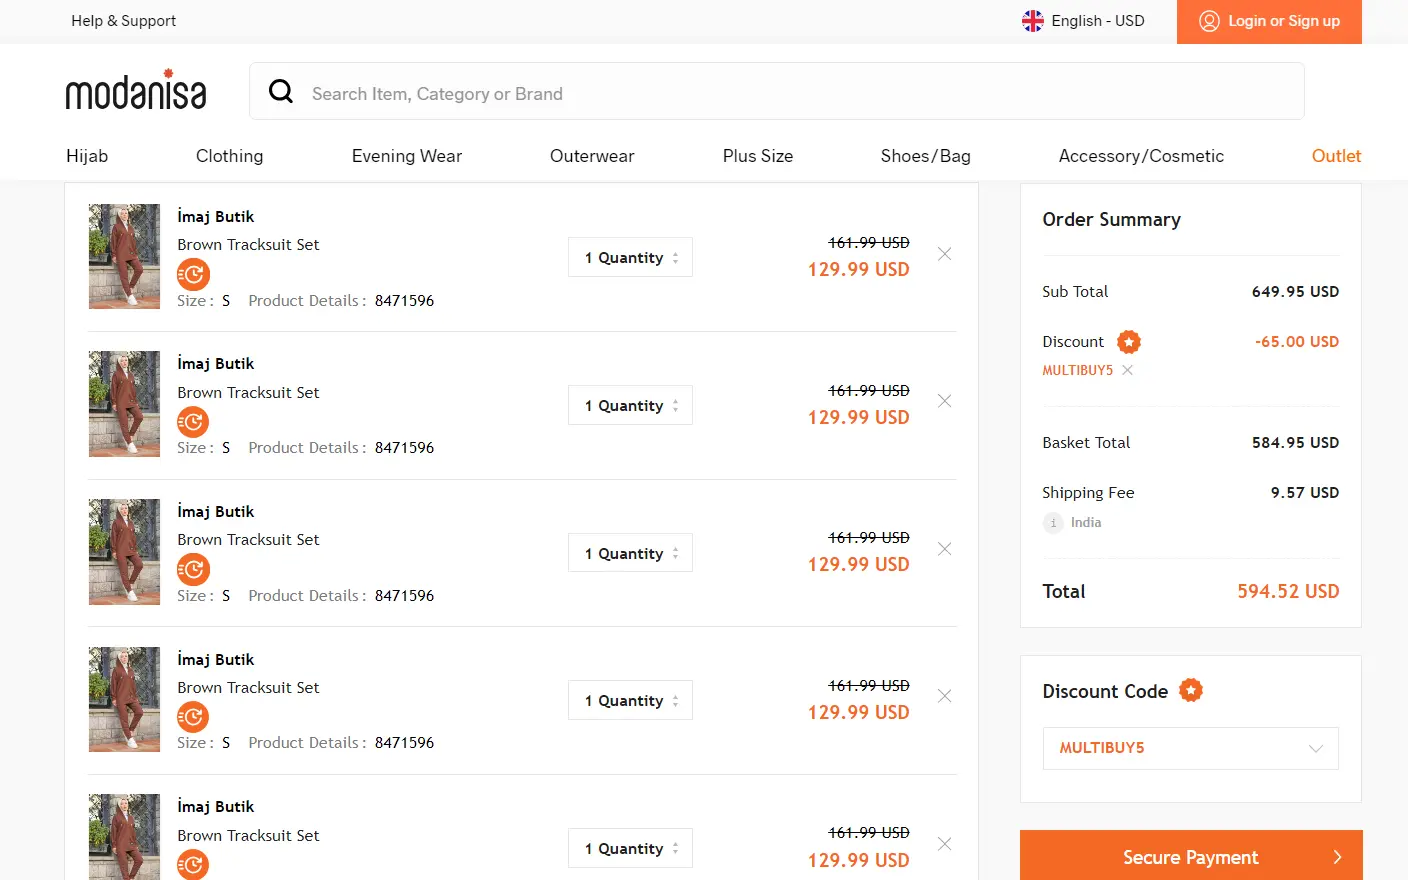Click İmaj Butik brand on first item
Viewport: 1408px width, 880px height.
pyautogui.click(x=216, y=216)
